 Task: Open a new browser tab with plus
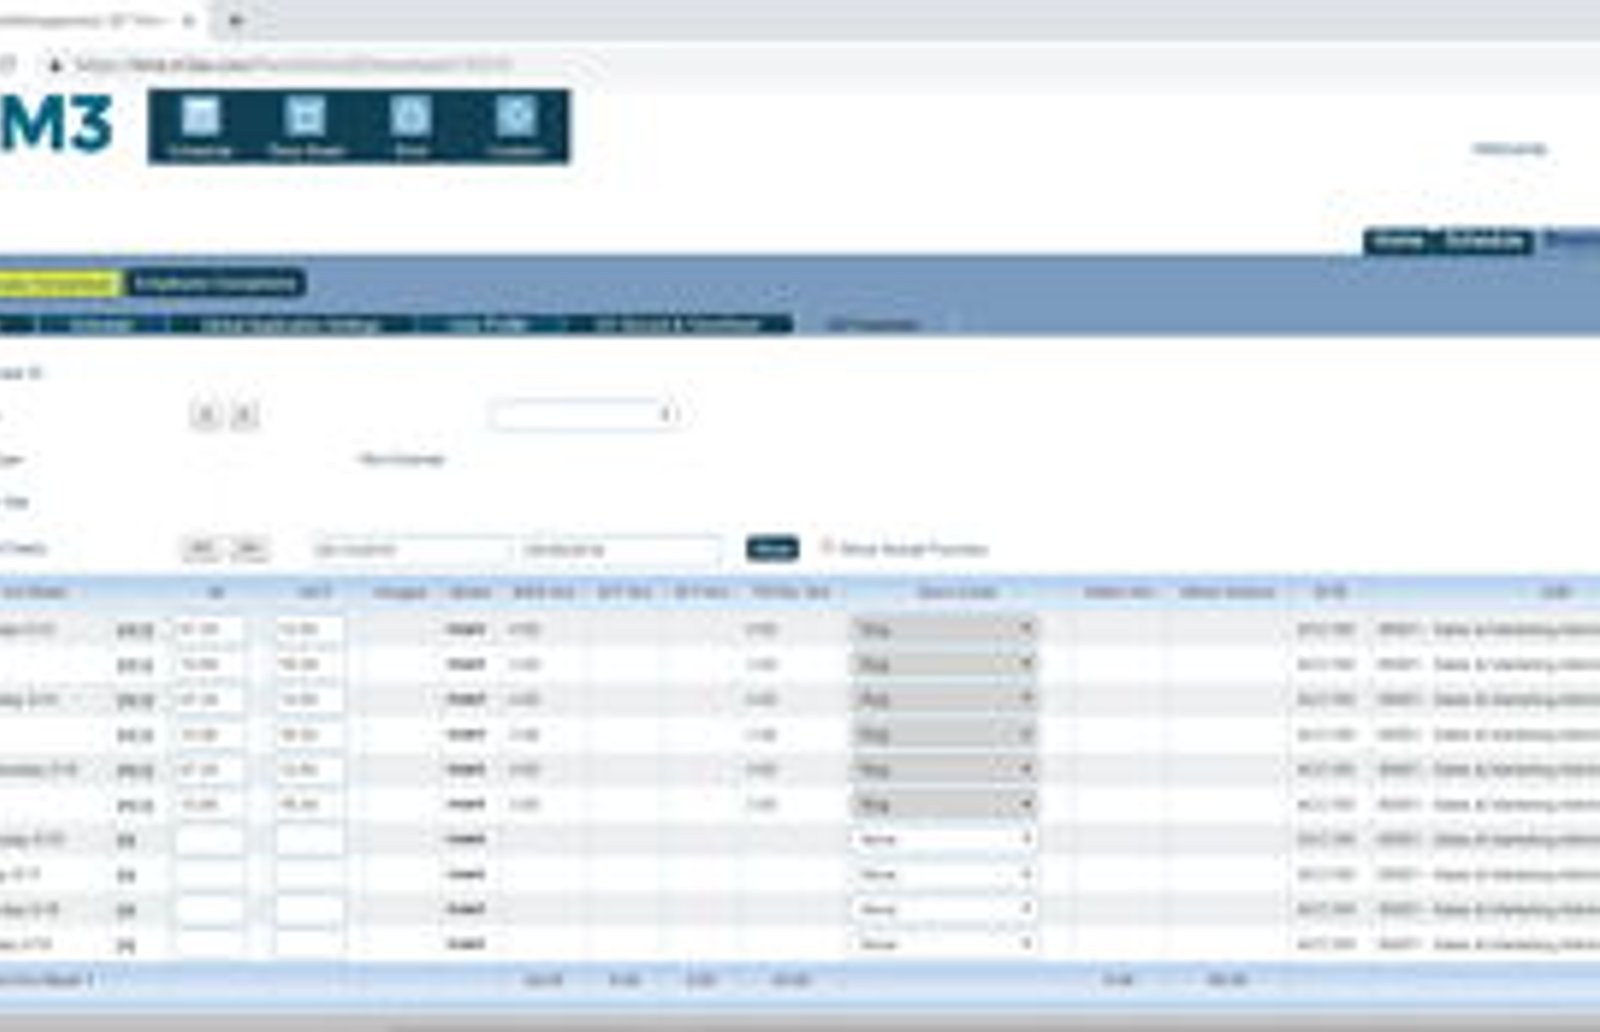[235, 20]
